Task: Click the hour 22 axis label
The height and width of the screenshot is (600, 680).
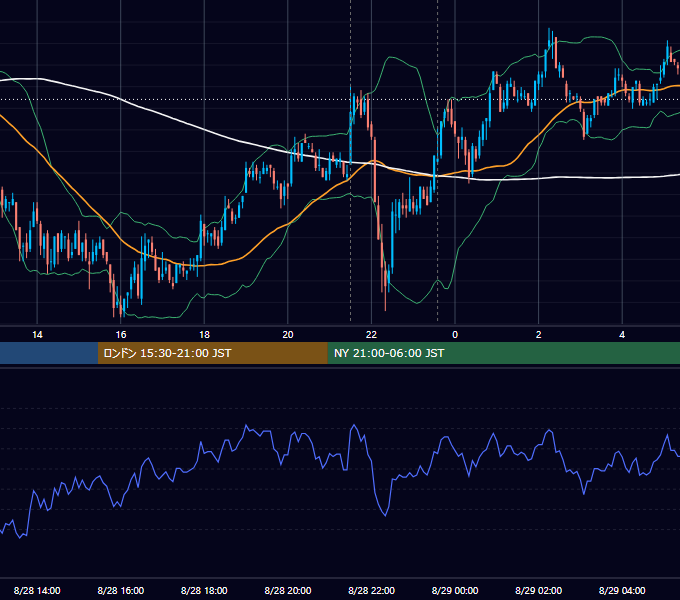Action: (x=372, y=335)
